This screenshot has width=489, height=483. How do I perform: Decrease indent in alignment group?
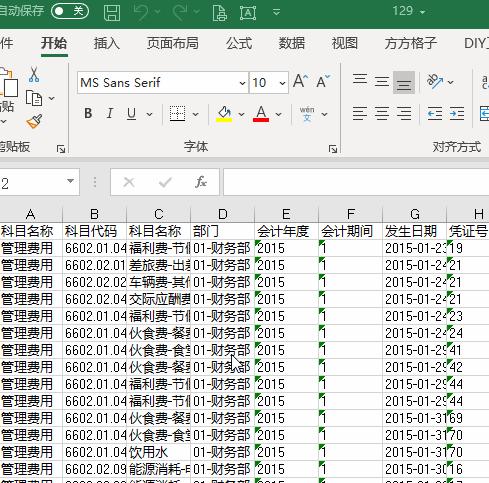pyautogui.click(x=435, y=114)
